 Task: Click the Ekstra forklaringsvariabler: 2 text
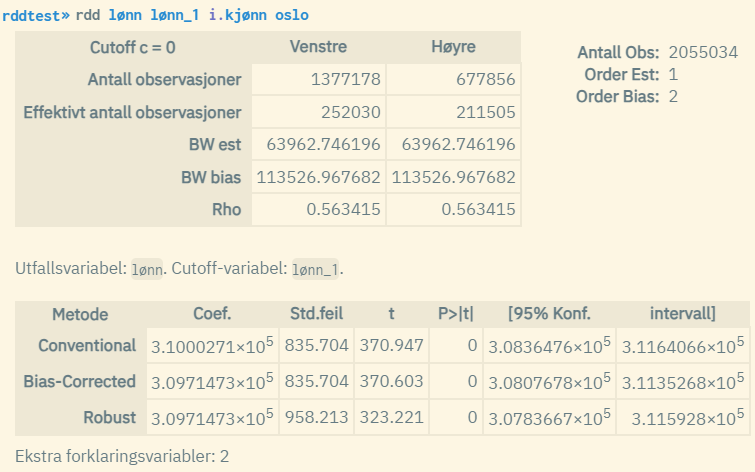123,456
